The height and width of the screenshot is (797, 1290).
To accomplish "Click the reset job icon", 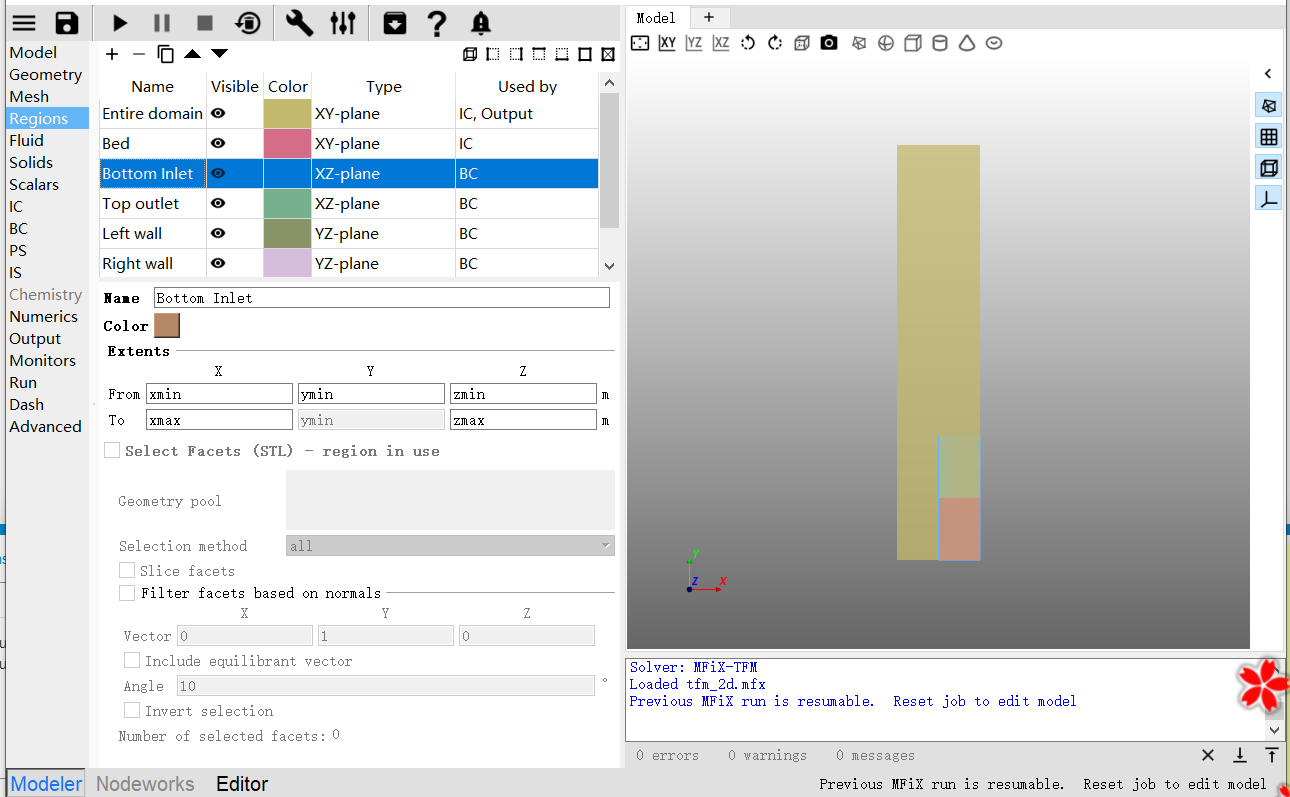I will click(x=247, y=23).
